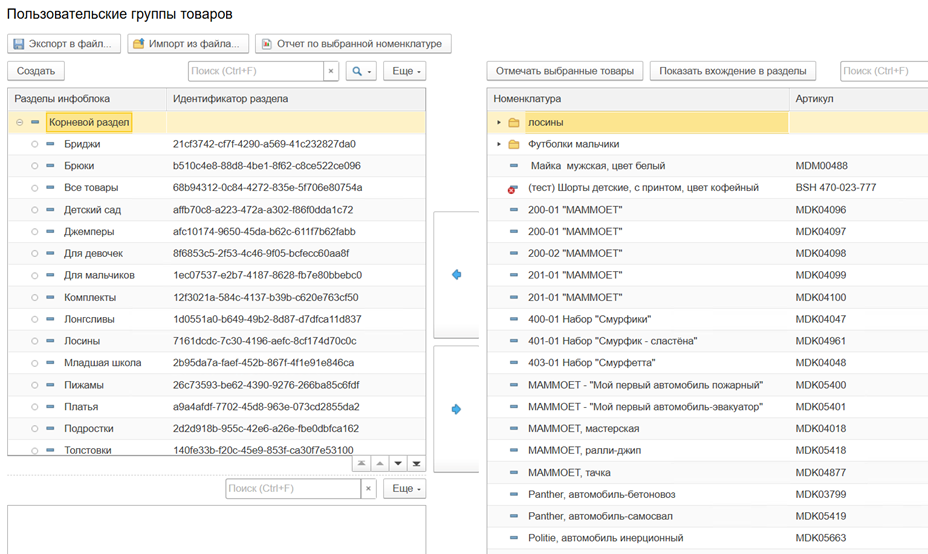Open the lower Еще menu
The width and height of the screenshot is (928, 554).
coord(405,489)
